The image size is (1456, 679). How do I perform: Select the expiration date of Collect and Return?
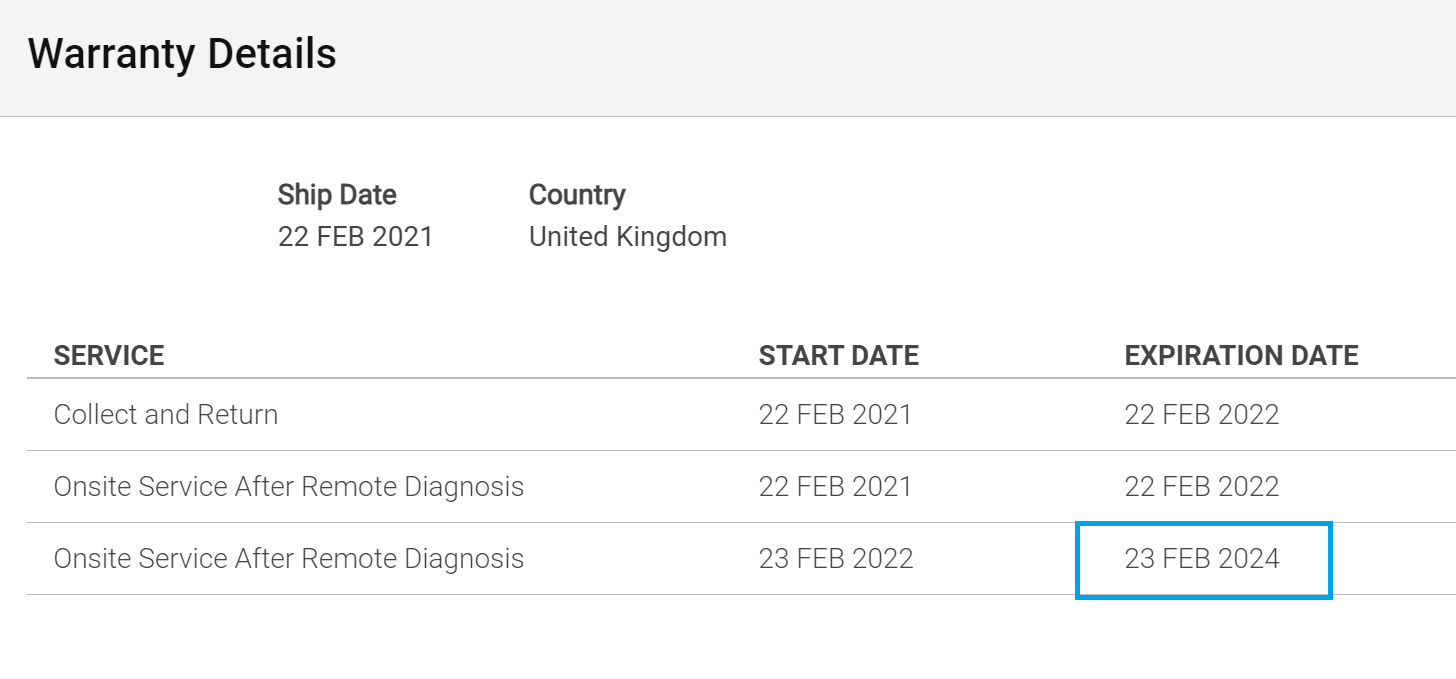[1201, 415]
